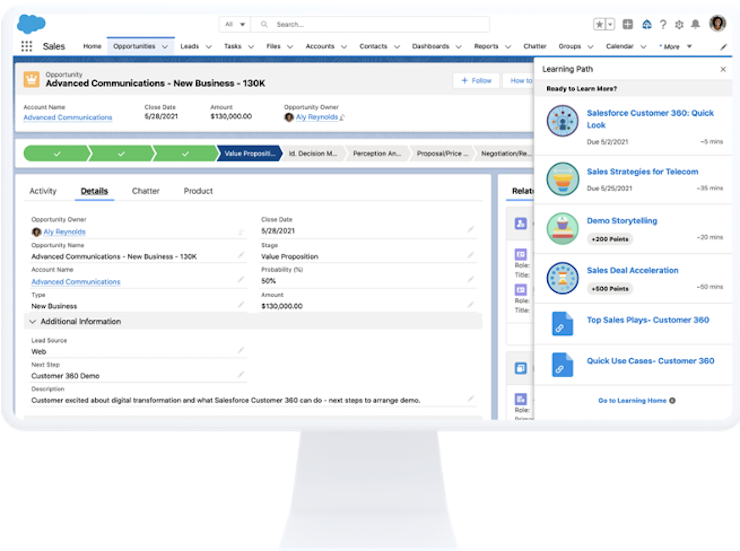This screenshot has height=551, width=740.
Task: Edit the Description field pencil
Action: [x=471, y=399]
